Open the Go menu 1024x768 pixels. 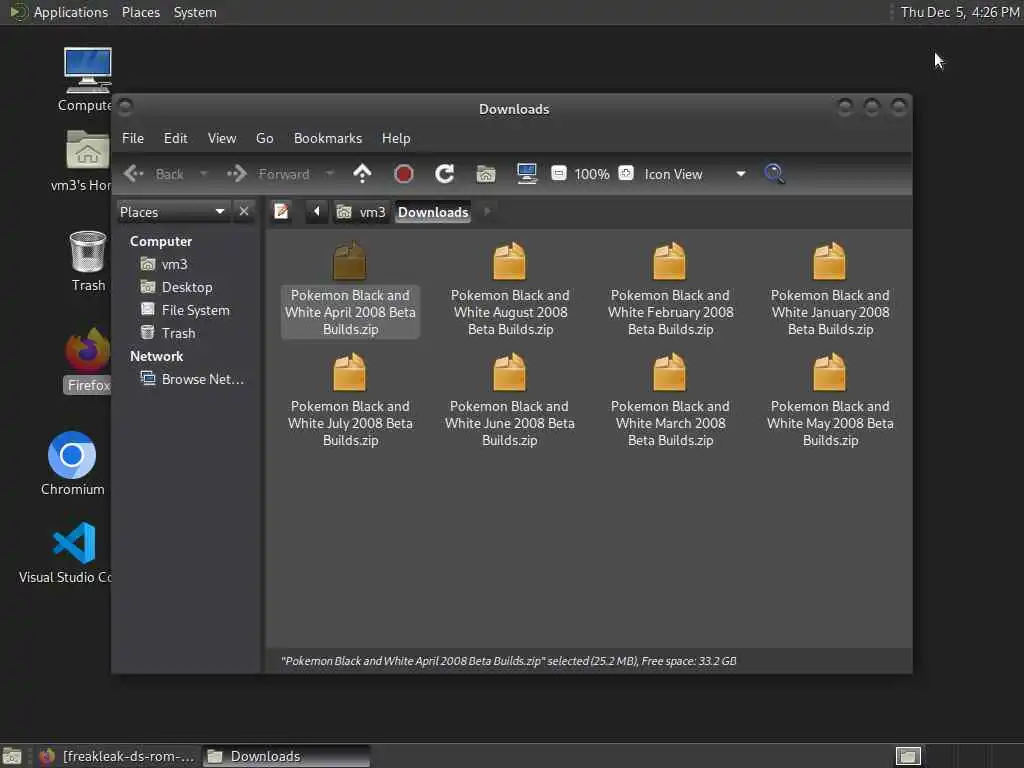pyautogui.click(x=264, y=138)
